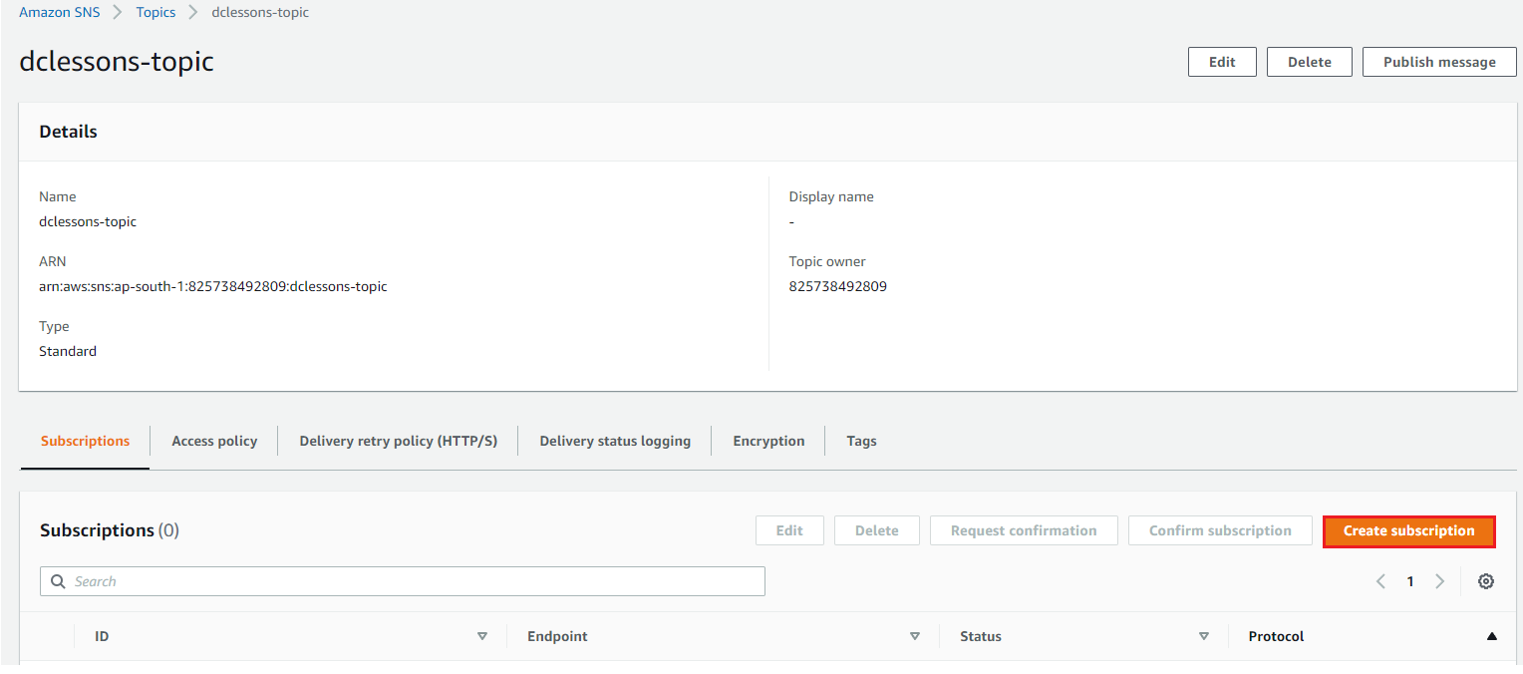Go to next page chevron in Subscriptions

pos(1440,581)
